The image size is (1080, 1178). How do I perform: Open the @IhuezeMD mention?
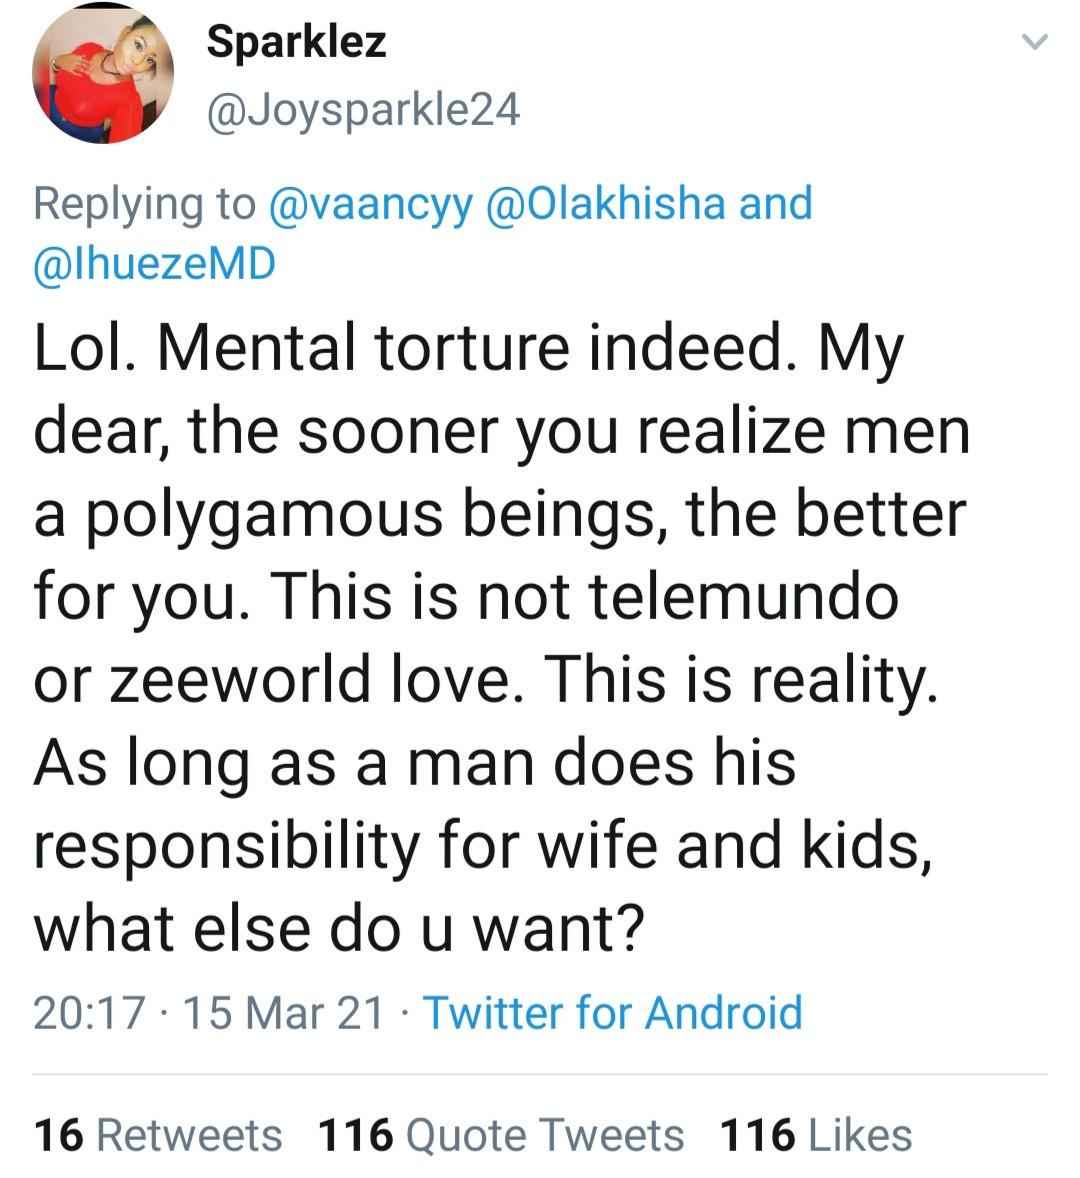point(154,263)
